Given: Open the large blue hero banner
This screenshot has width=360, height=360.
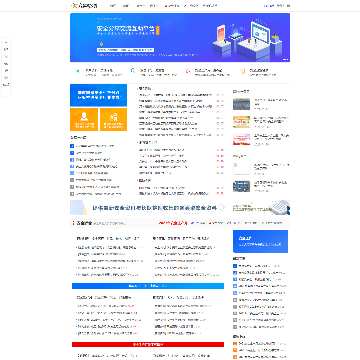Looking at the screenshot, I should pyautogui.click(x=180, y=37).
